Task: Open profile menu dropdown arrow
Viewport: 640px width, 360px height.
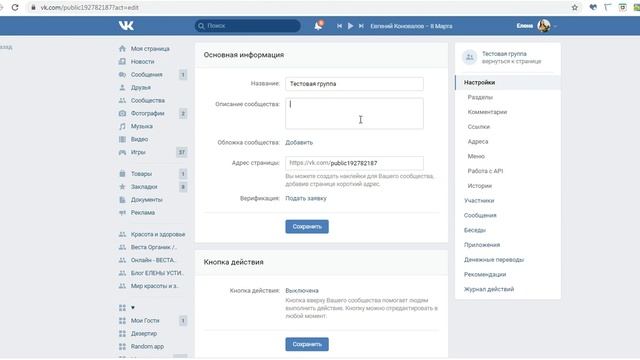Action: point(555,26)
